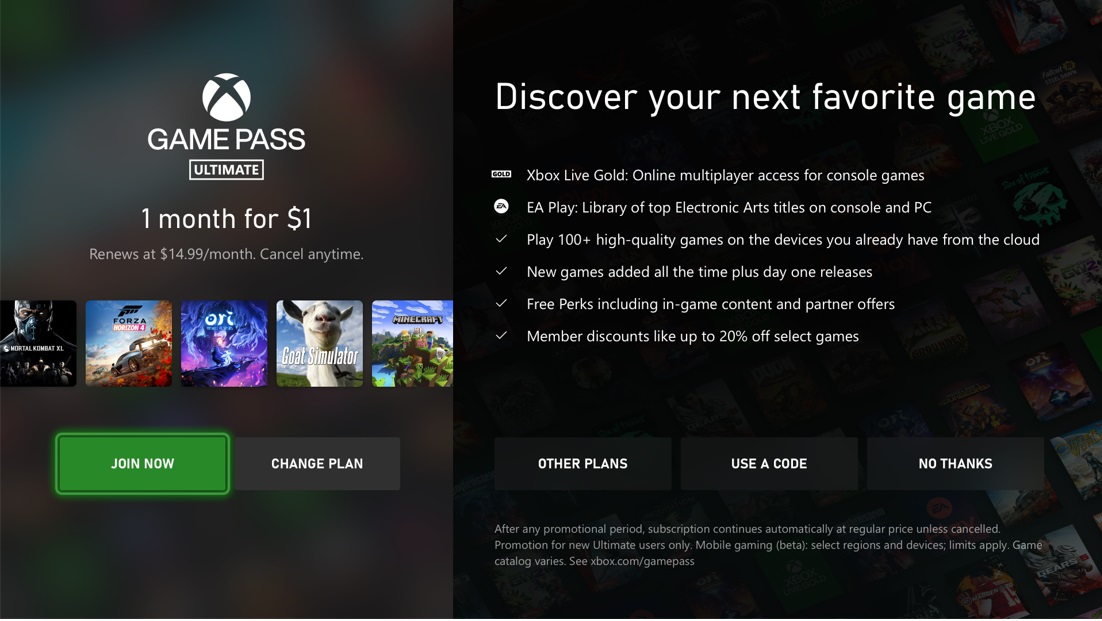
Task: Join Game Pass Ultimate with Join Now
Action: click(x=143, y=464)
